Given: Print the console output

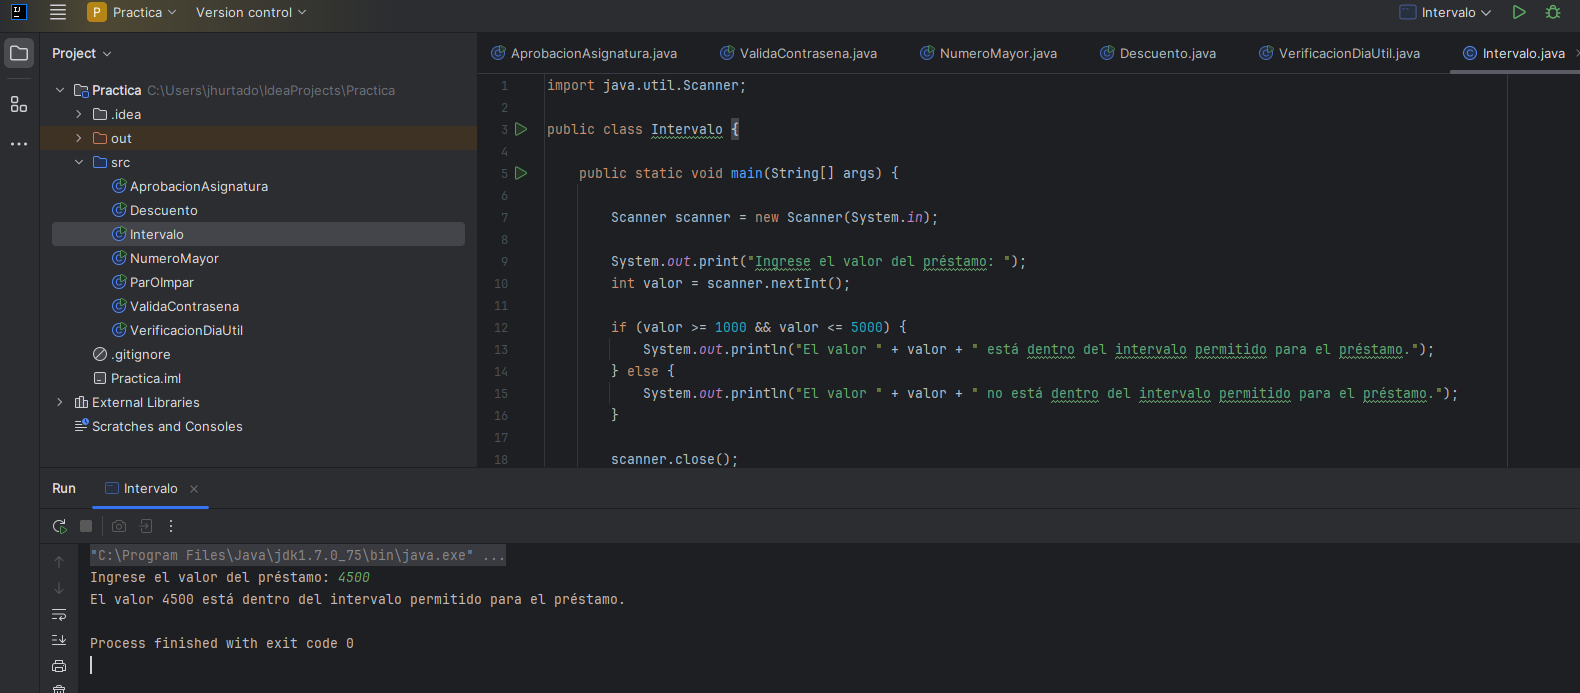Looking at the screenshot, I should coord(59,666).
